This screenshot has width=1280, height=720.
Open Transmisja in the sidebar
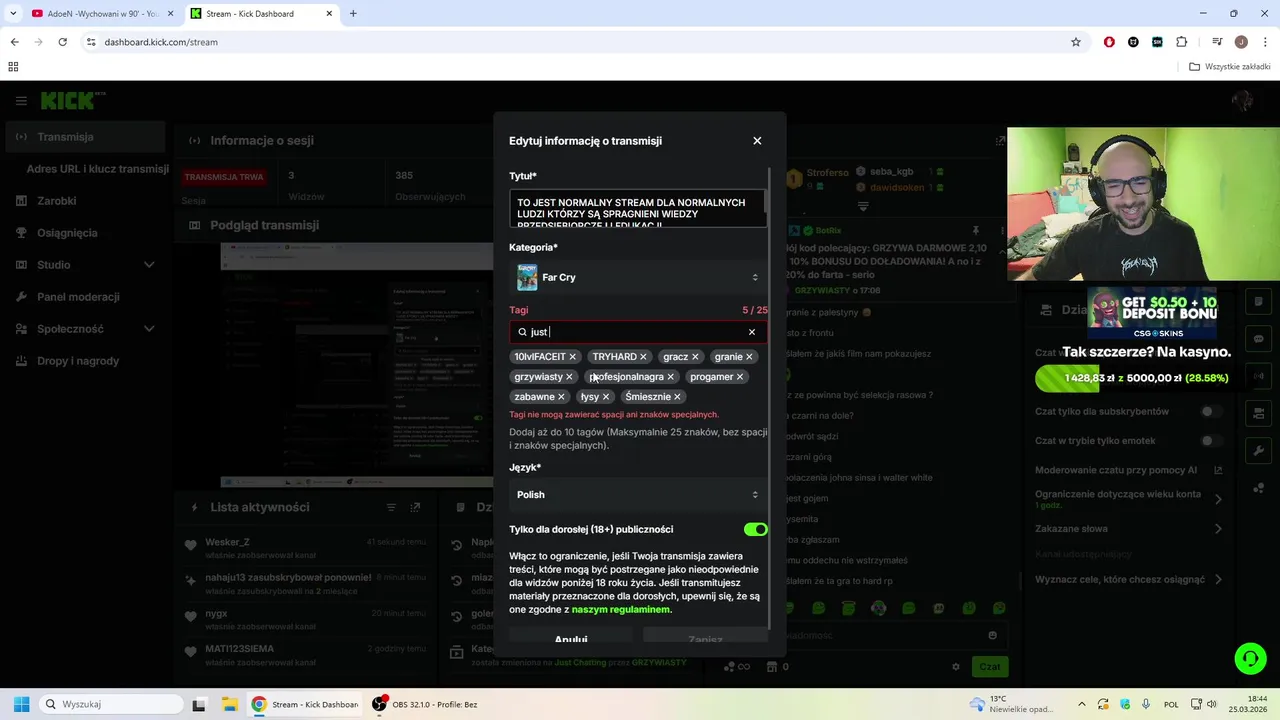coord(85,137)
